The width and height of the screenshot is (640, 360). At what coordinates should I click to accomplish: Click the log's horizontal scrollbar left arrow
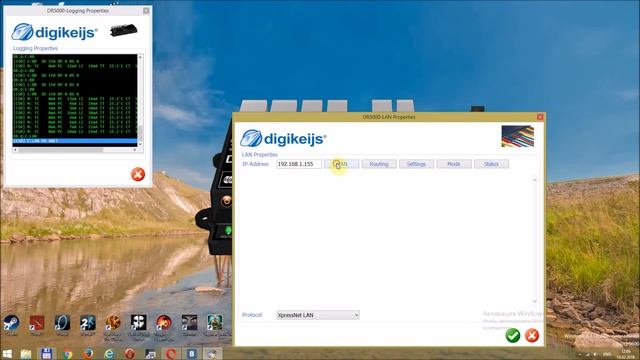(16, 150)
